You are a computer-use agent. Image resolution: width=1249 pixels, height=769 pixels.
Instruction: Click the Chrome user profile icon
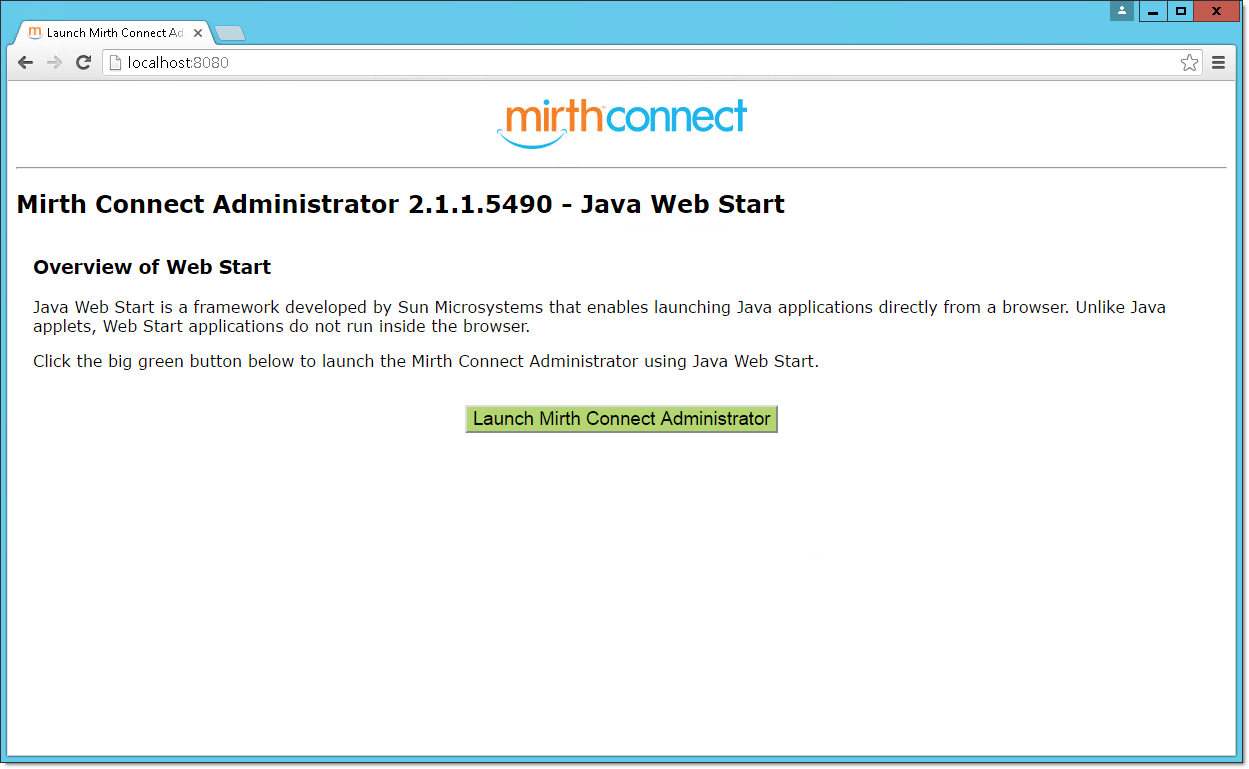[1122, 11]
